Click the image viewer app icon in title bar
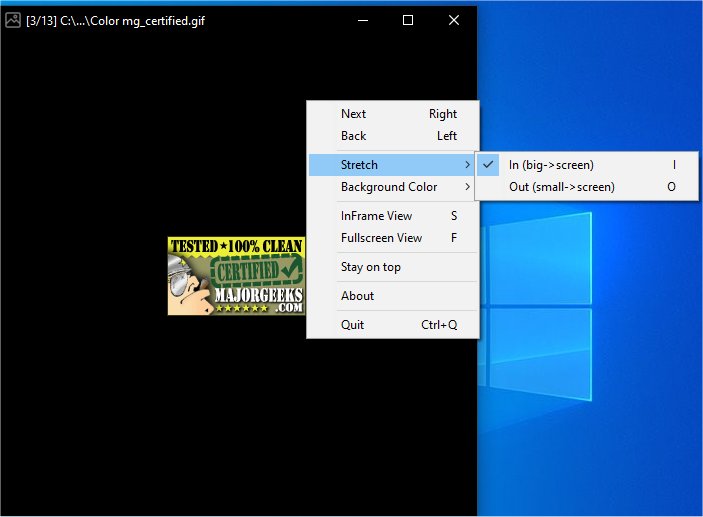 [x=13, y=20]
